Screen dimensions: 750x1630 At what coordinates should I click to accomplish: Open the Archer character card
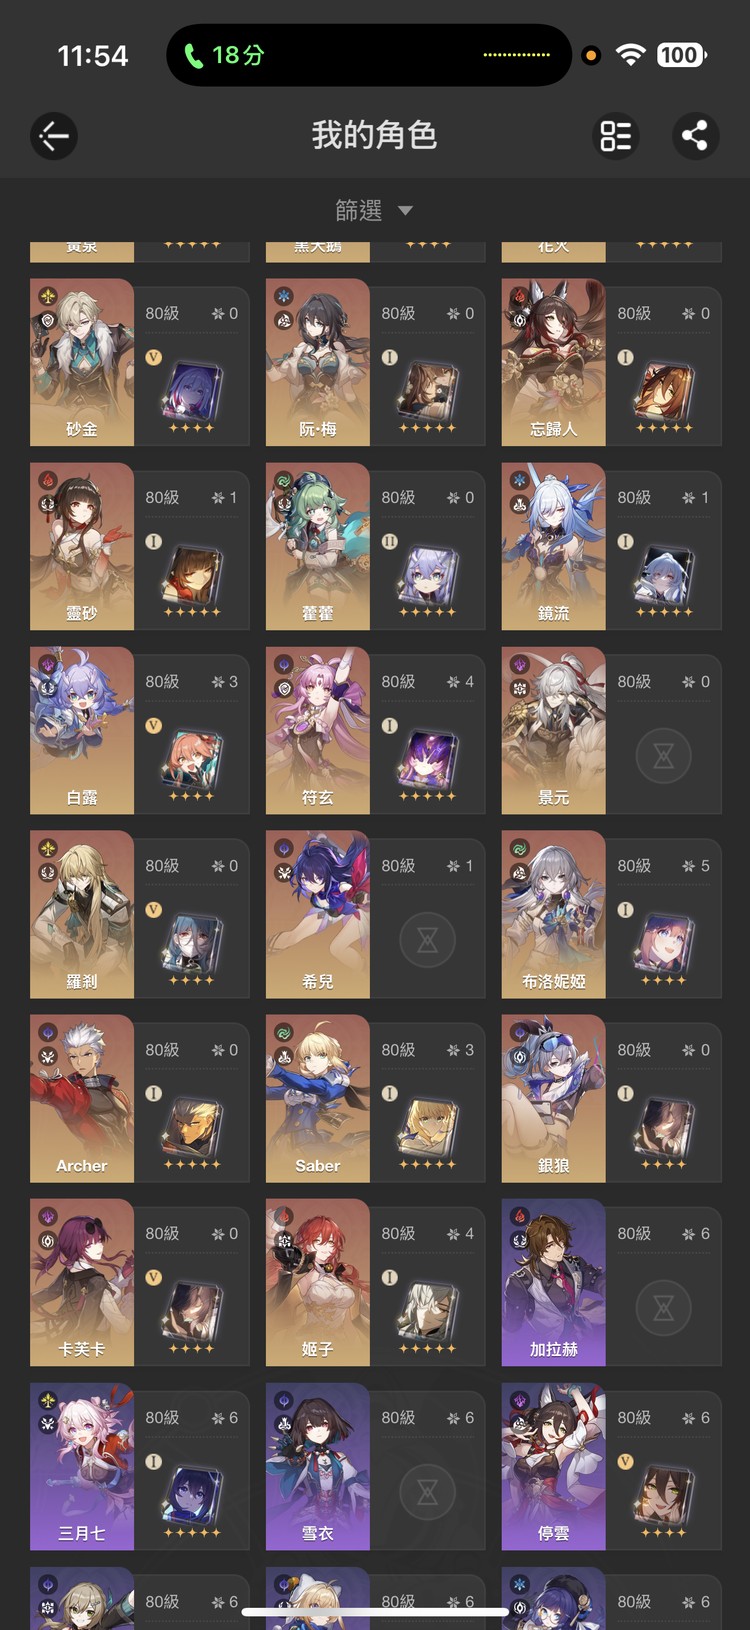pos(140,1098)
